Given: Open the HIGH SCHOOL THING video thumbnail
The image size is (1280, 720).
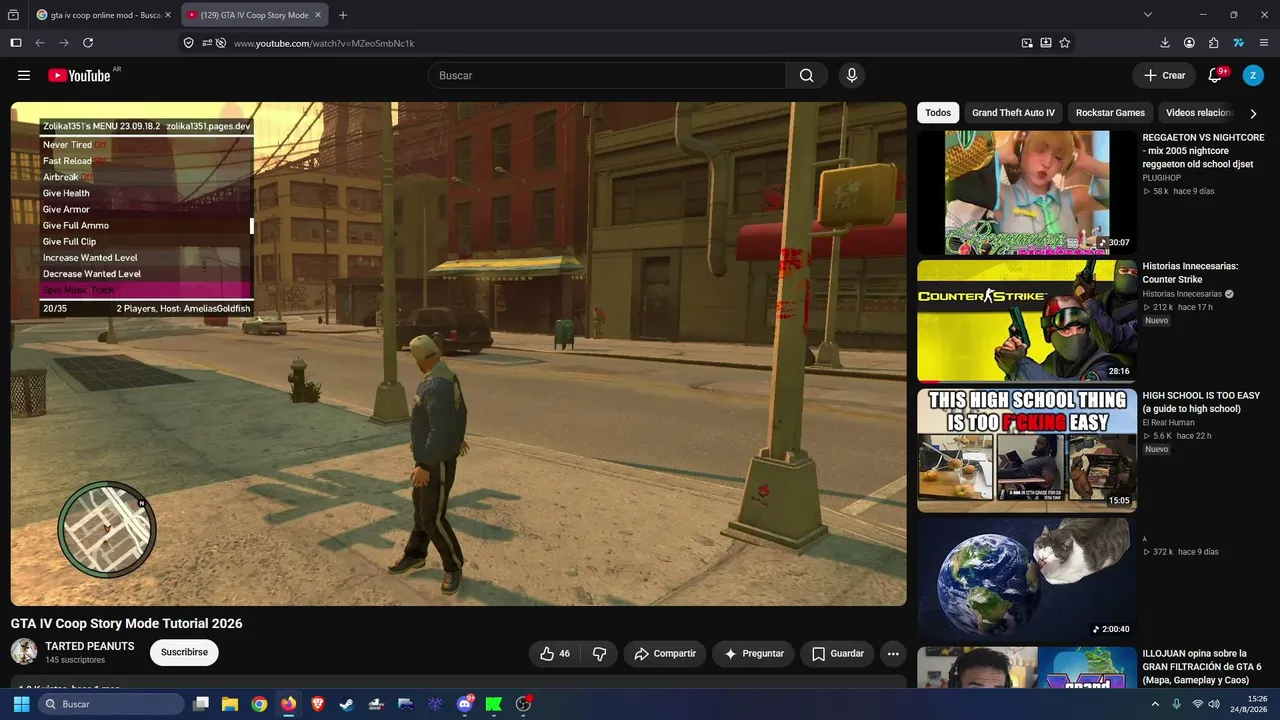Looking at the screenshot, I should [1027, 450].
